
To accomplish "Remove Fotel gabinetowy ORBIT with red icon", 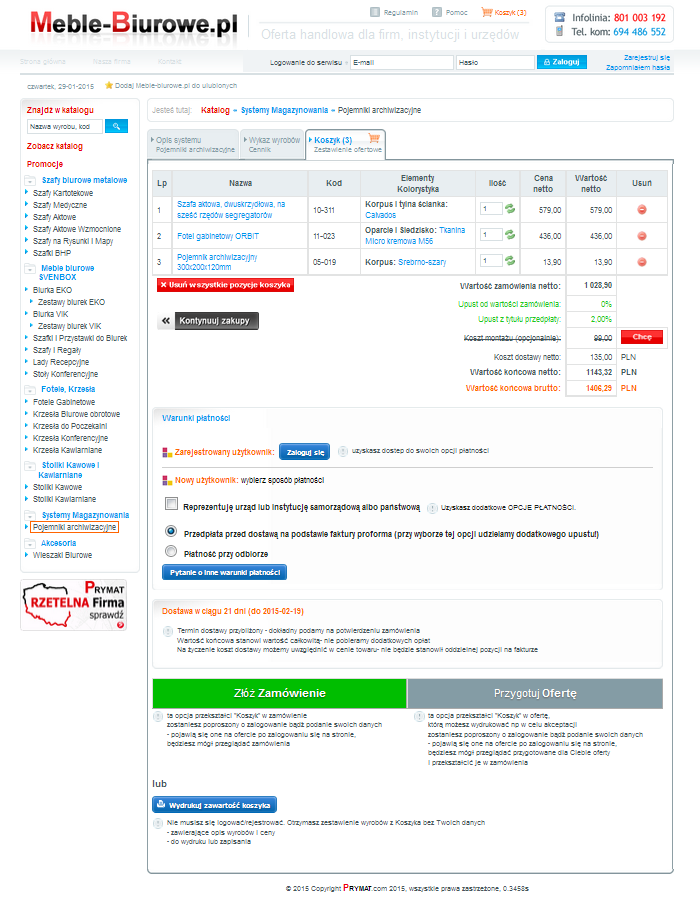I will pos(641,236).
